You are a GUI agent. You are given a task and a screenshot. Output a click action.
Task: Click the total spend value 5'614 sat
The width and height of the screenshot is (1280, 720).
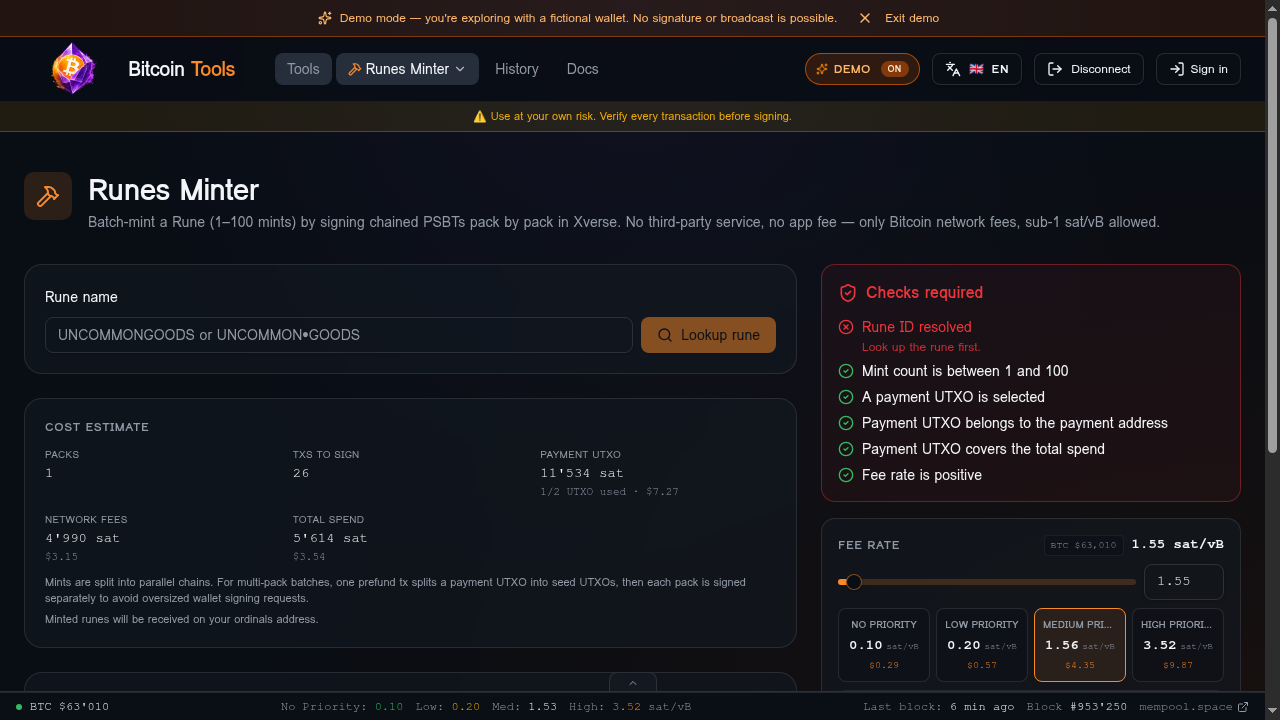330,538
